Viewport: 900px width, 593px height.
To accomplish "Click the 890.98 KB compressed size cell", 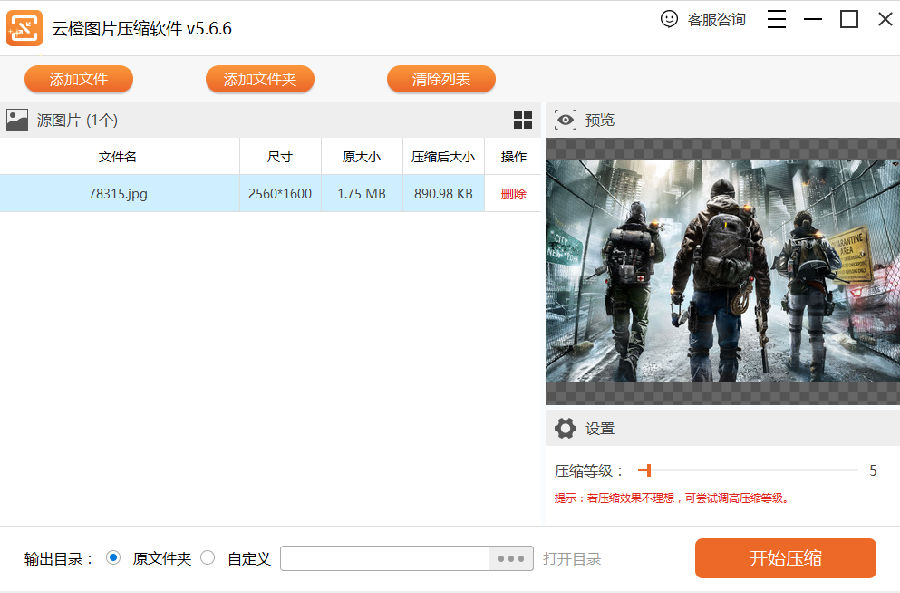I will point(443,193).
